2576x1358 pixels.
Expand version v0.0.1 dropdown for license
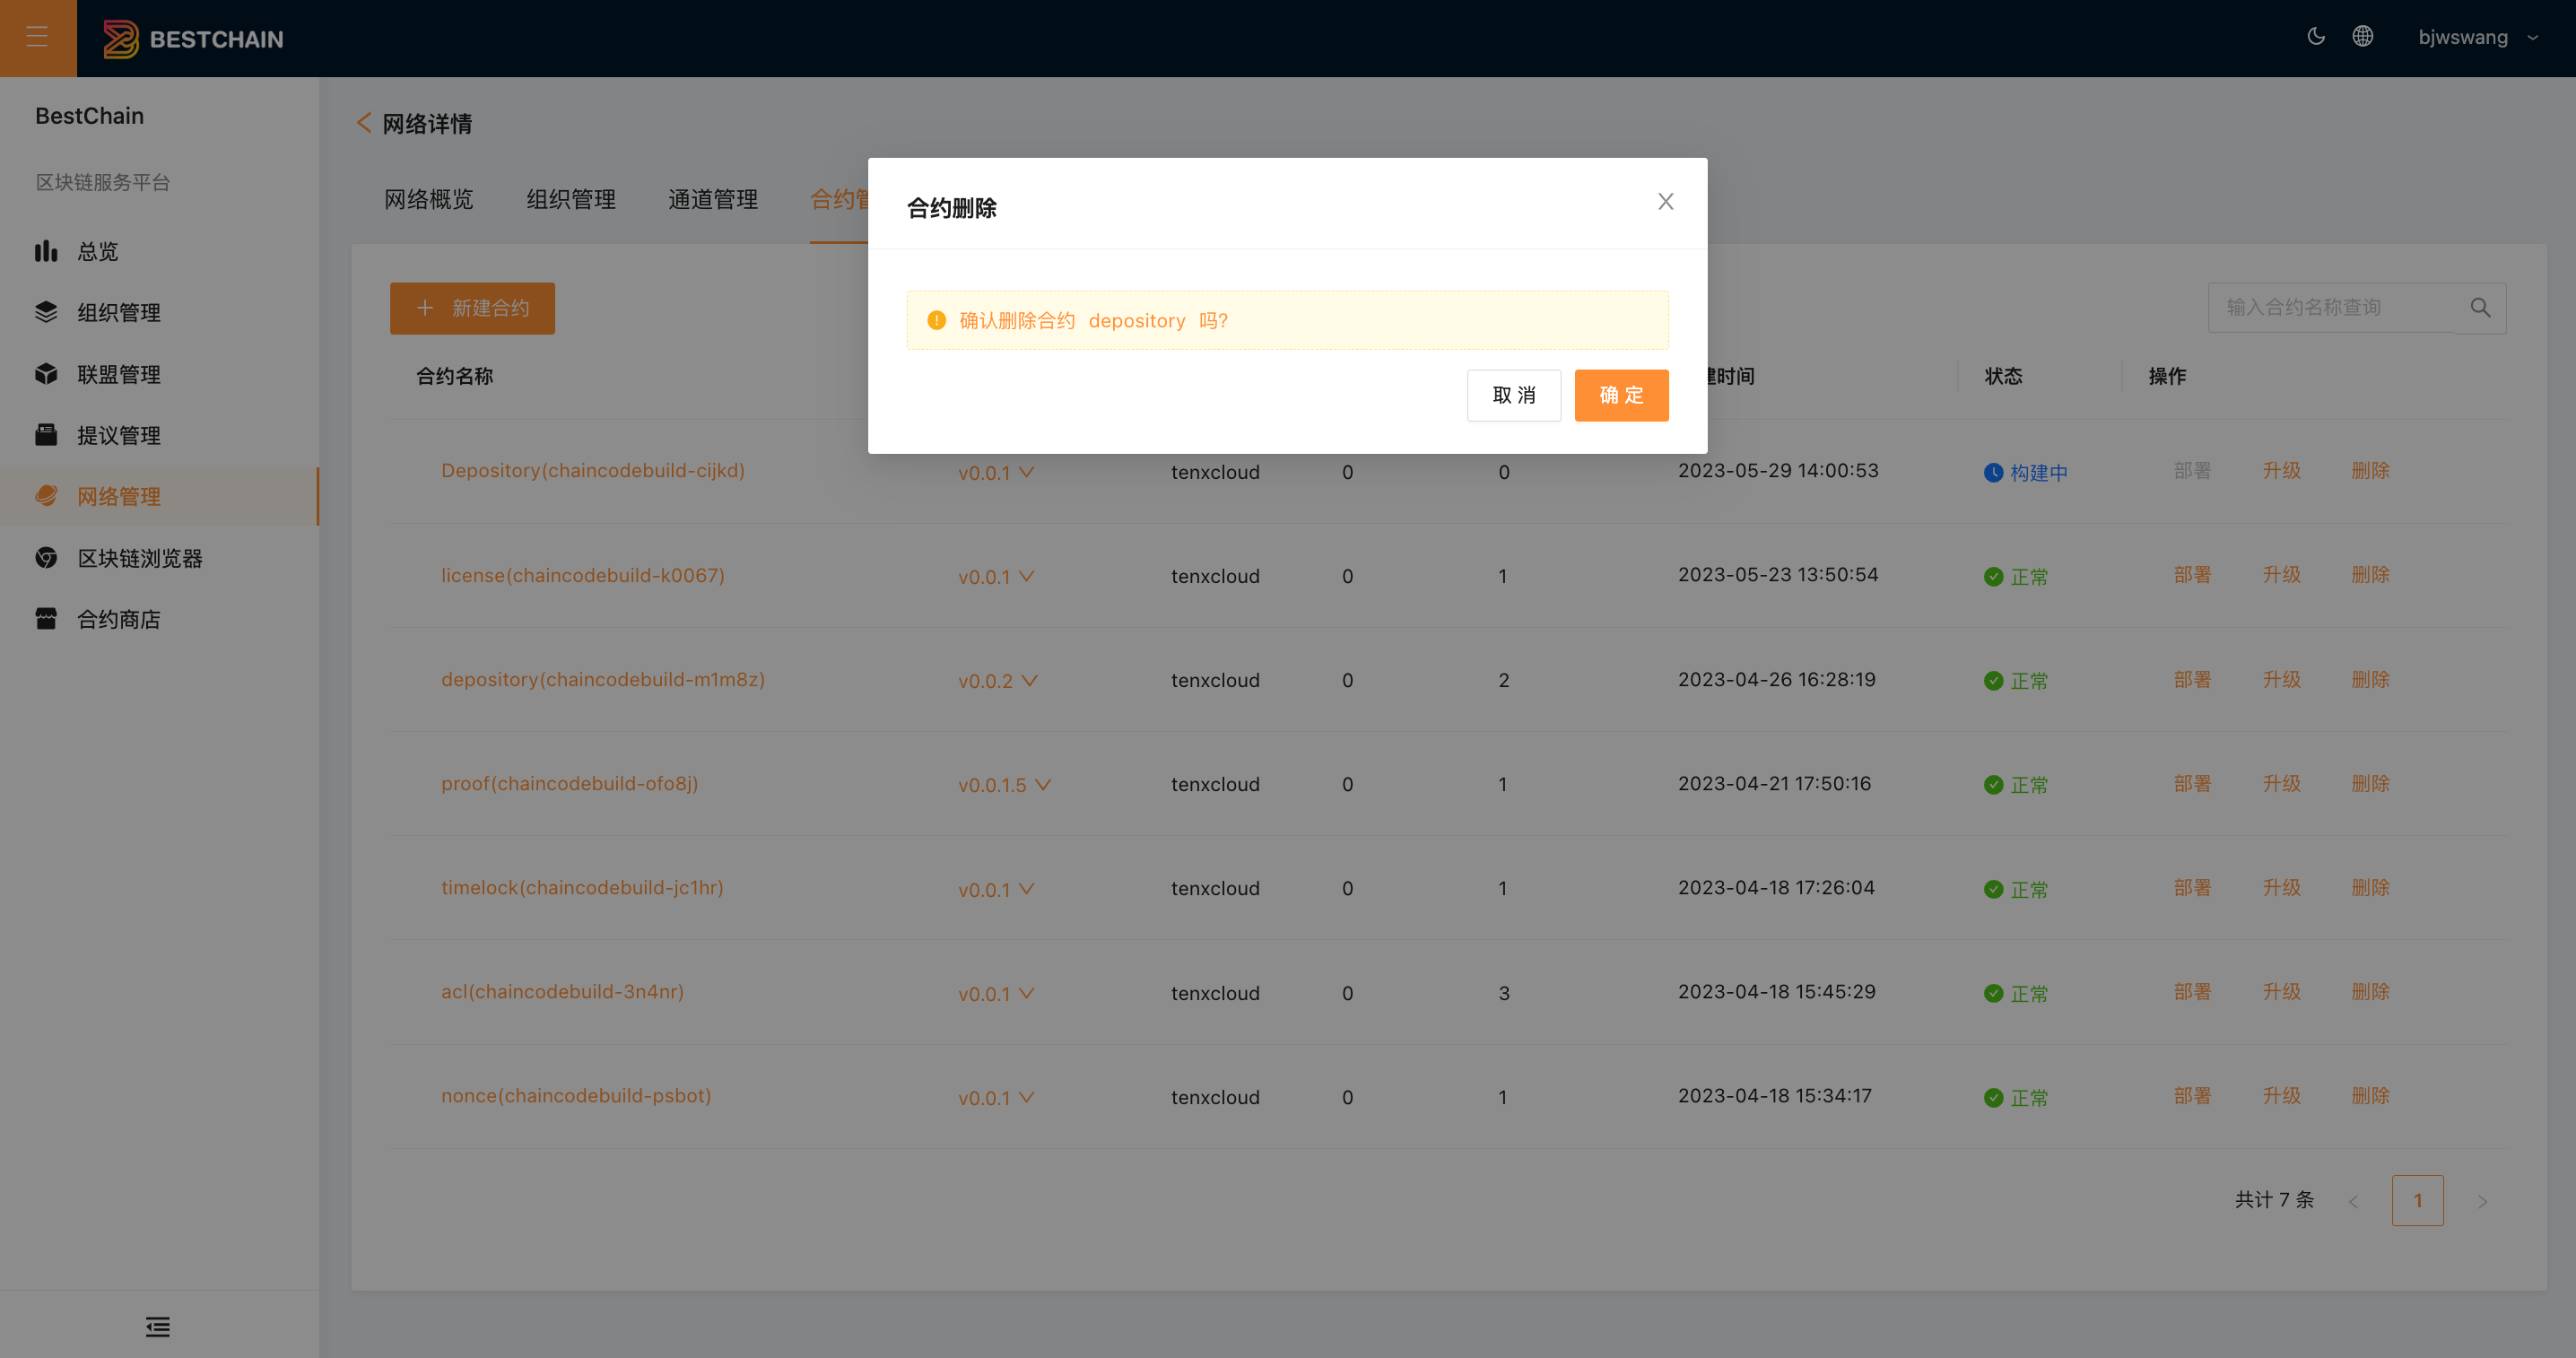click(x=996, y=576)
